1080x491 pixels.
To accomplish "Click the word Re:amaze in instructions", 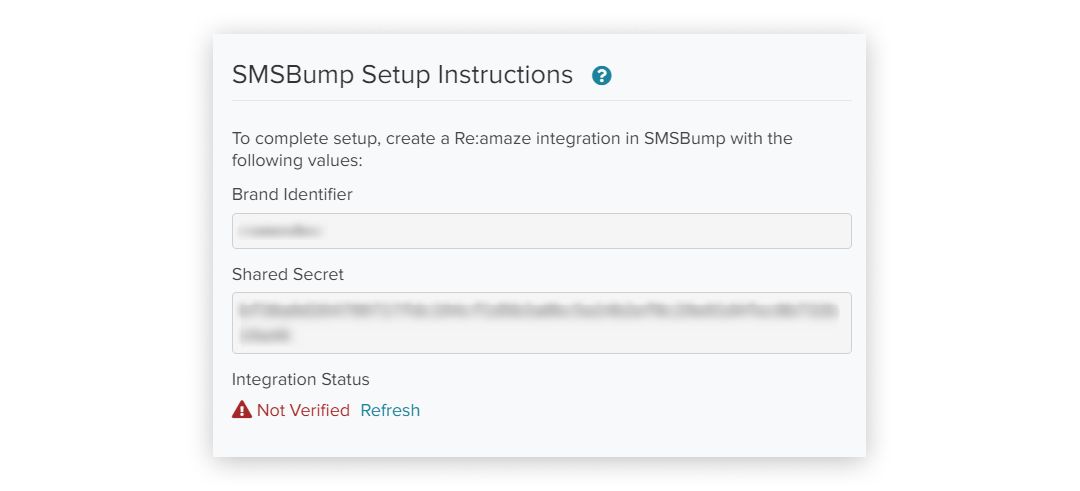I will 493,138.
